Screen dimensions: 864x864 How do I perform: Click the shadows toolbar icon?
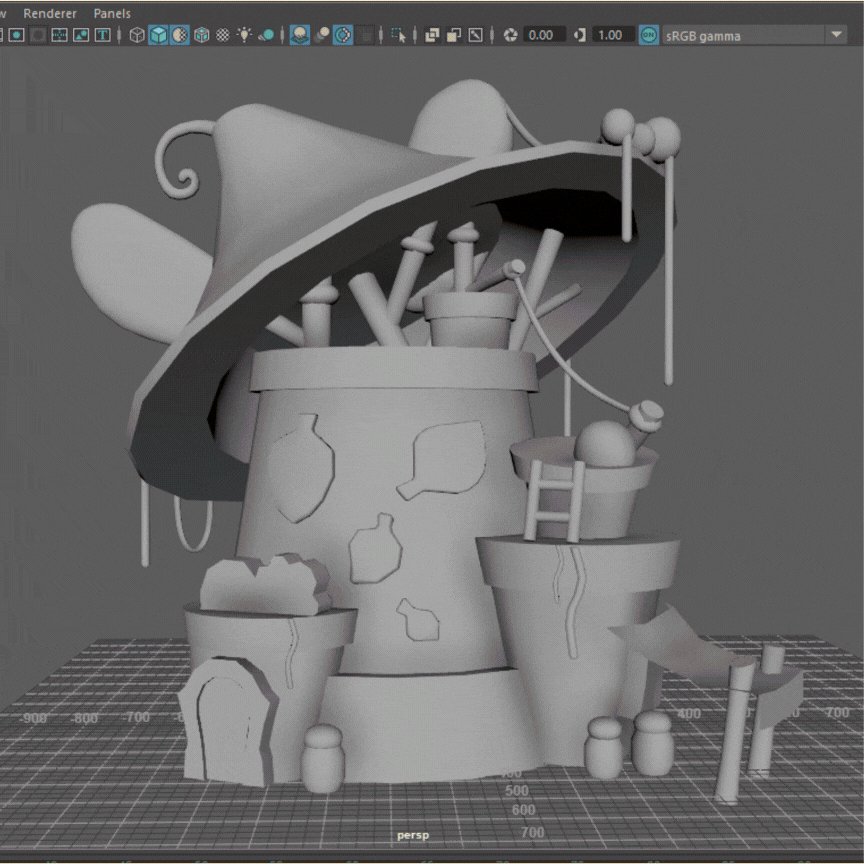[266, 35]
